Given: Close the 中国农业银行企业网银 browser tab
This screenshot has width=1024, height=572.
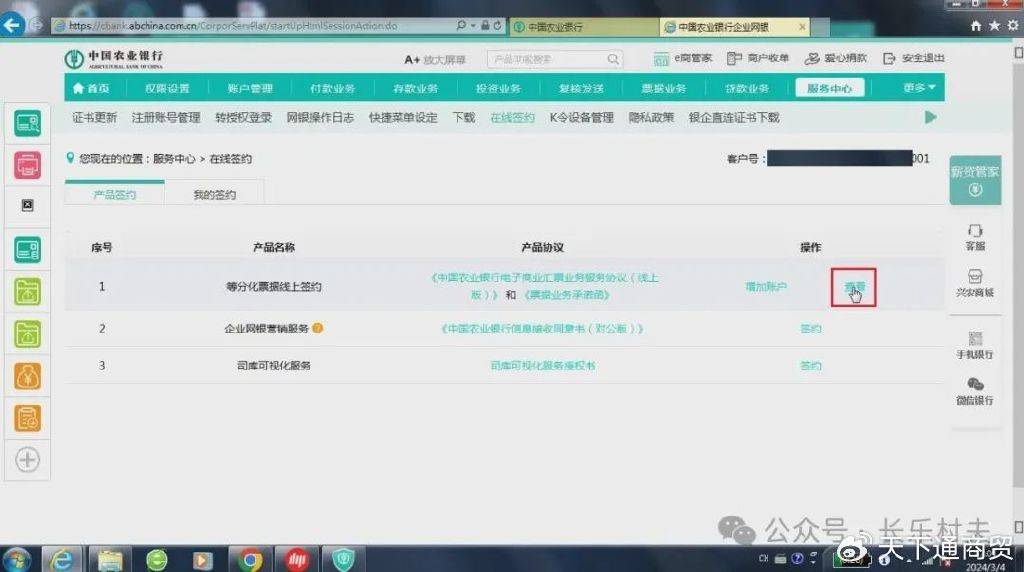Looking at the screenshot, I should coord(802,27).
